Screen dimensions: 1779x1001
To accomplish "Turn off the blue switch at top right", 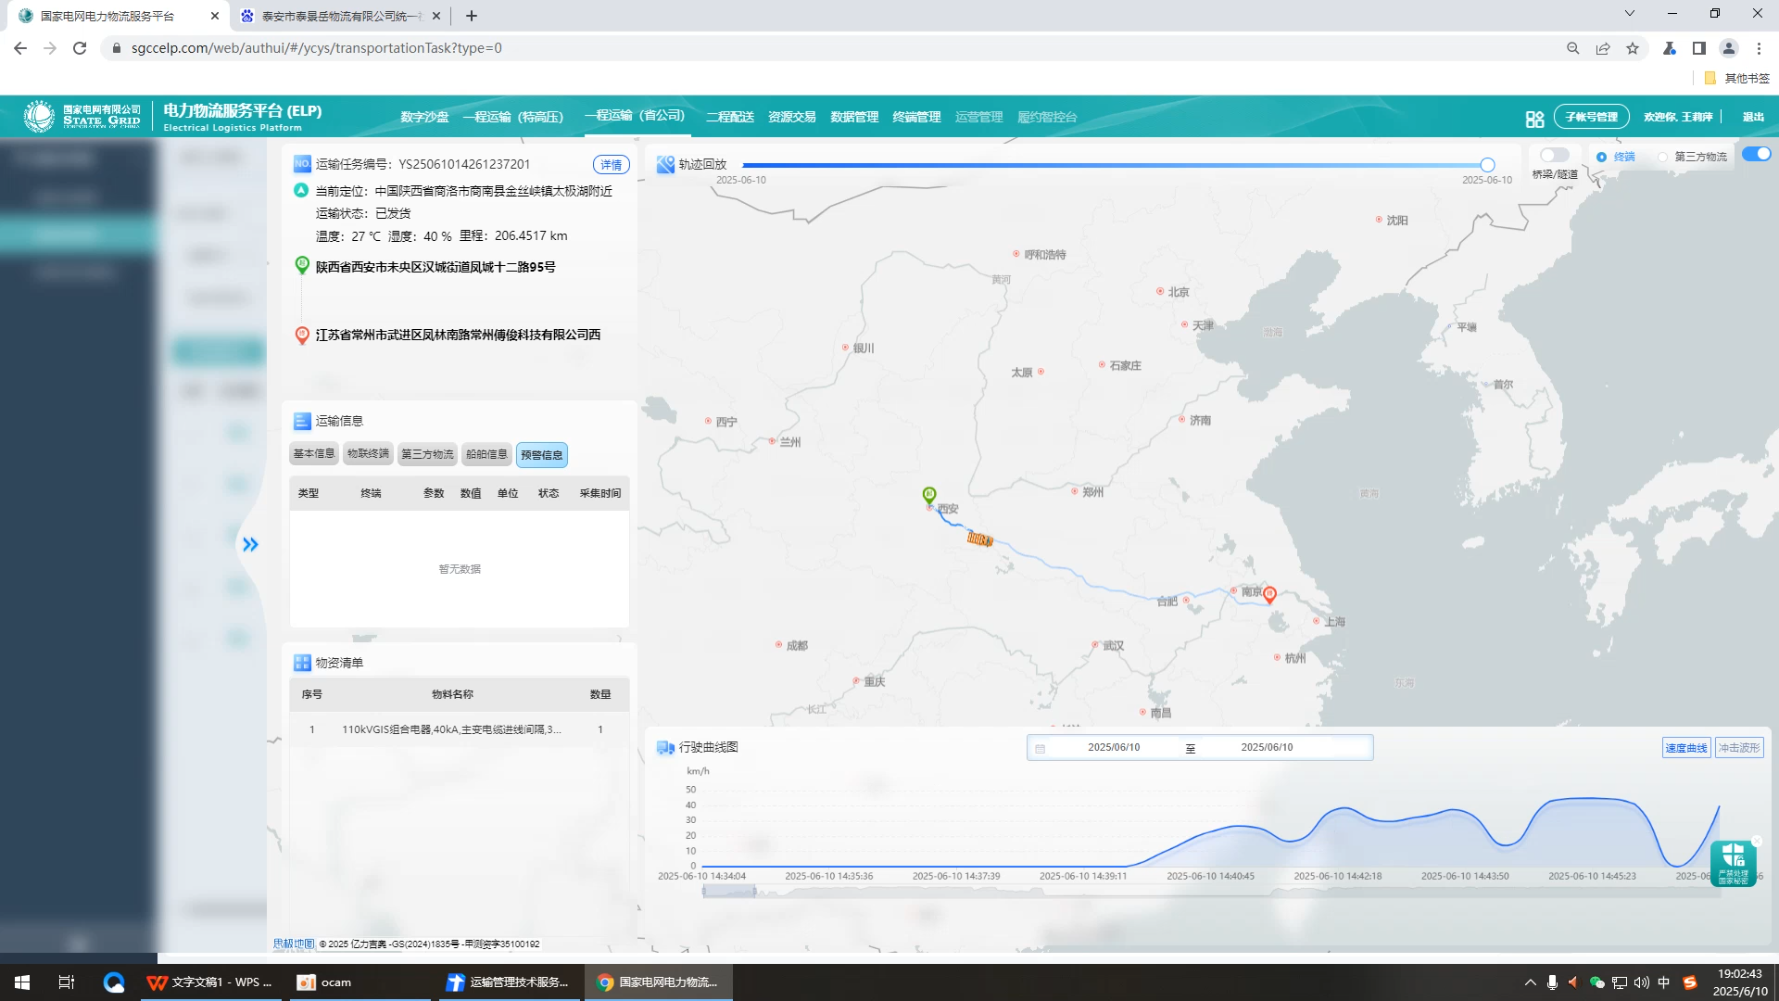I will coord(1756,154).
